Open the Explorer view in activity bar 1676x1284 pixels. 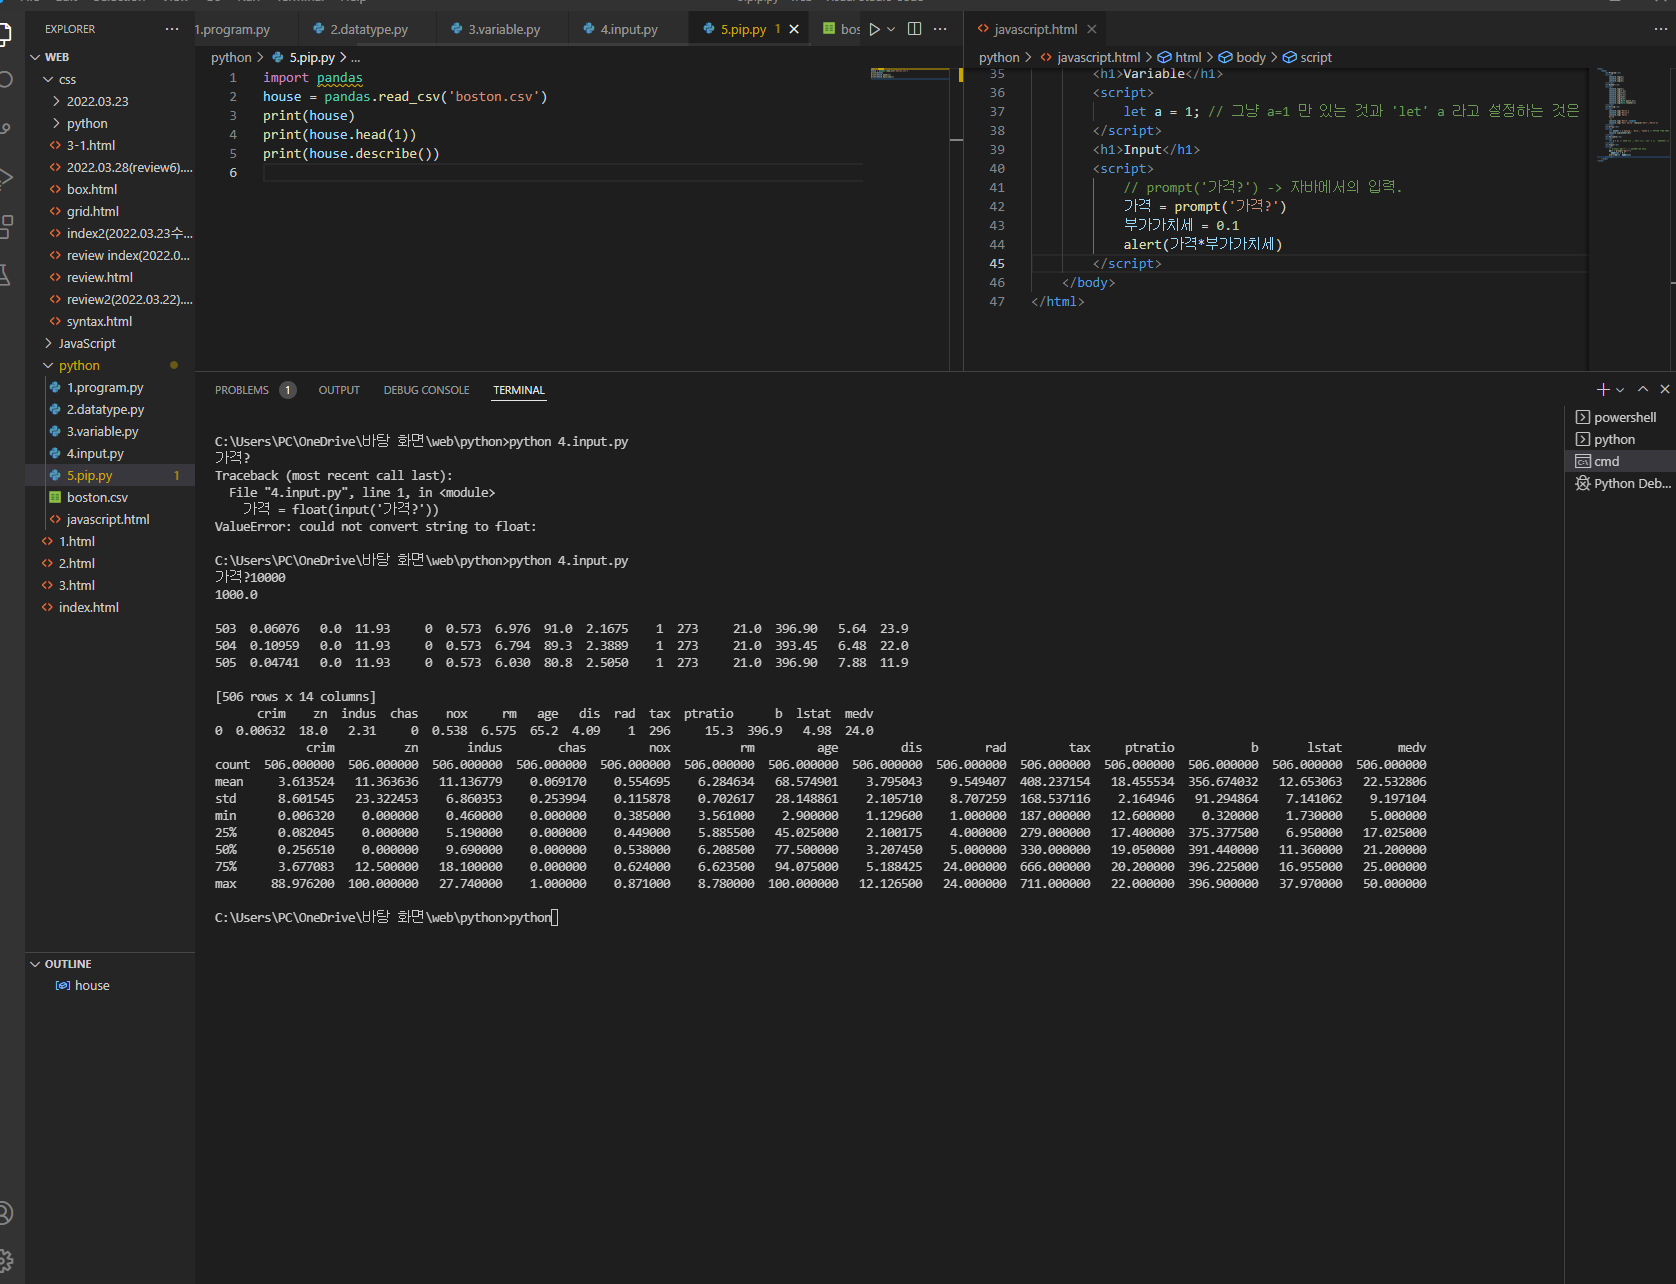click(5, 33)
